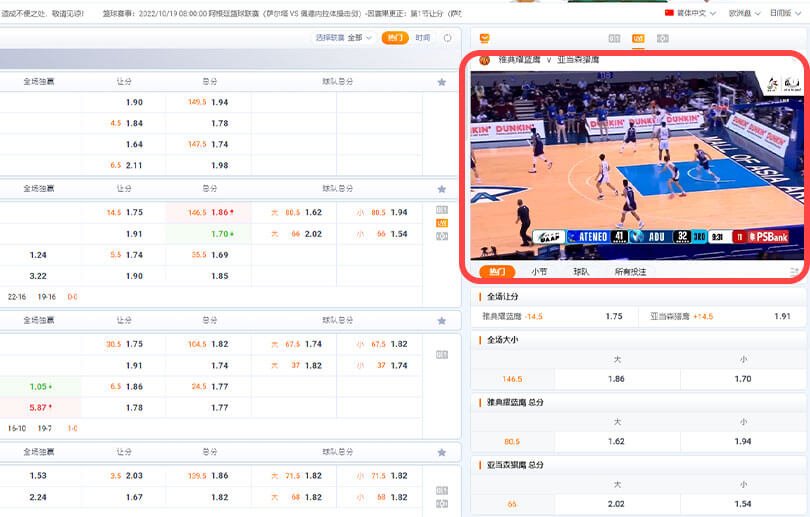Select team total 大 80.5 1.62 in the list
This screenshot has width=810, height=517.
[294, 212]
